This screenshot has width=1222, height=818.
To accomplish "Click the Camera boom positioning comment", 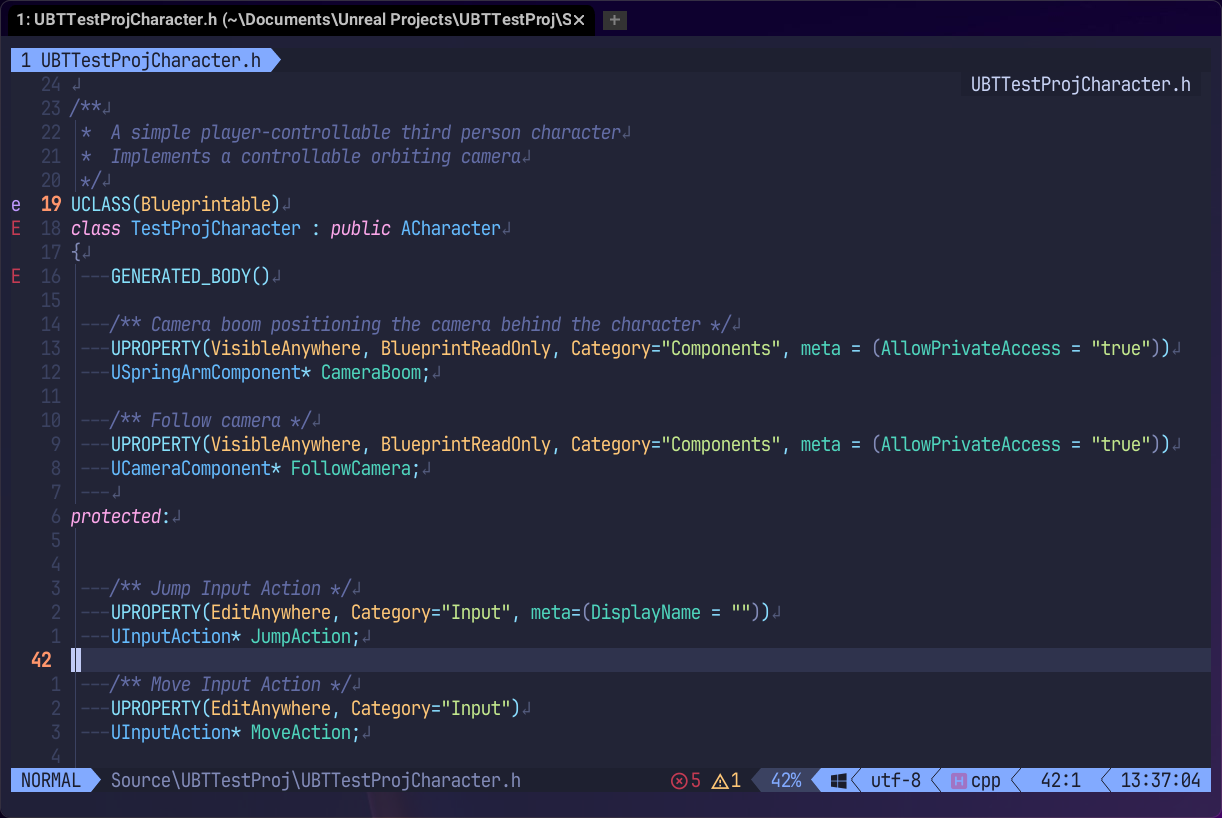I will pyautogui.click(x=421, y=325).
